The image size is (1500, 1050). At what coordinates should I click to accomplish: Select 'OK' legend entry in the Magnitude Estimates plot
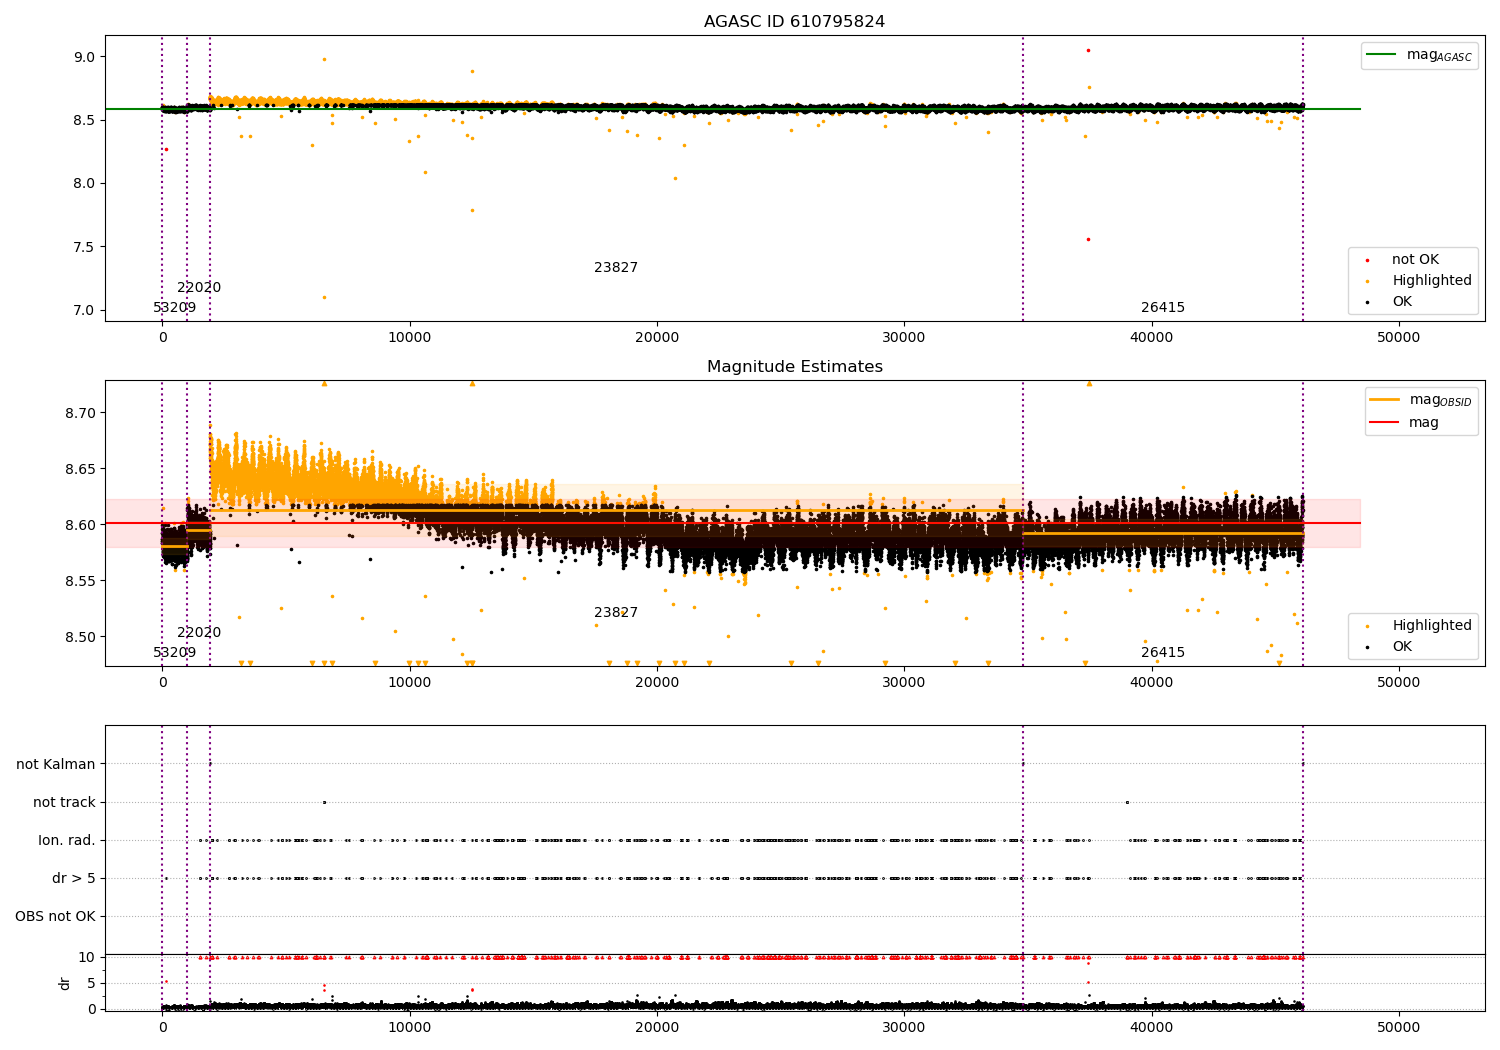1402,647
